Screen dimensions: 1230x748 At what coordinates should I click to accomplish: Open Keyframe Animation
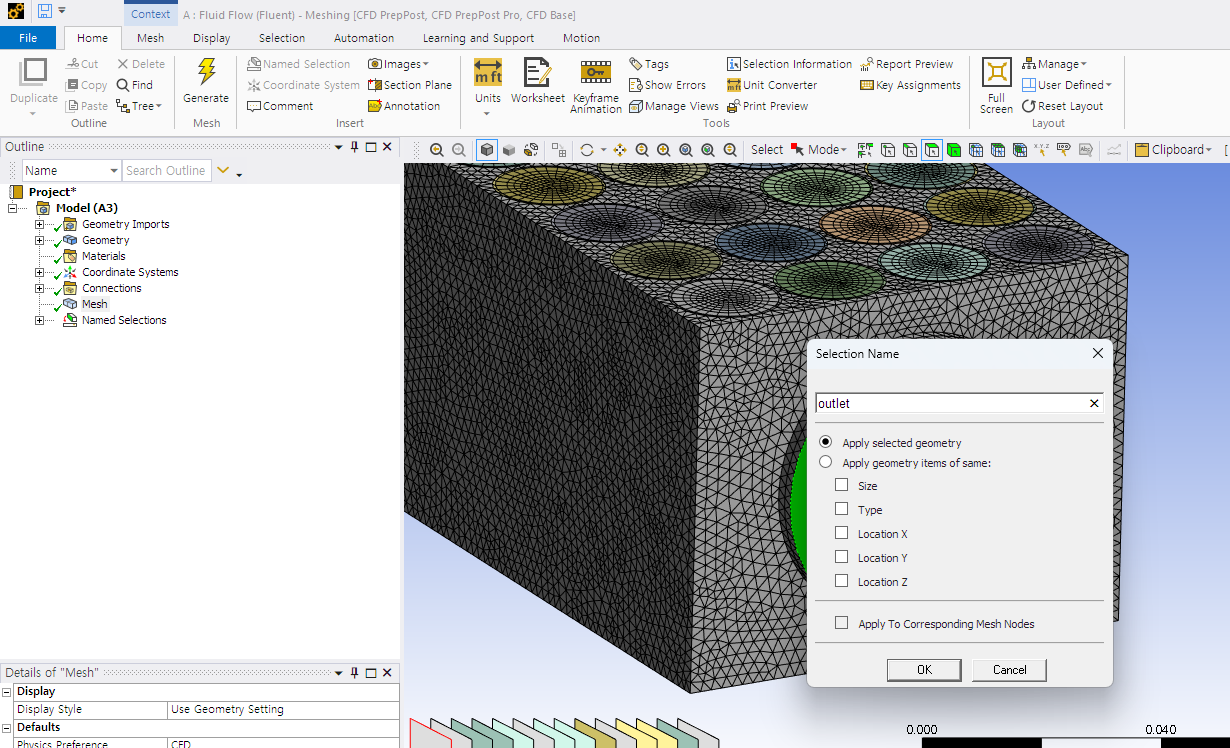(x=596, y=86)
